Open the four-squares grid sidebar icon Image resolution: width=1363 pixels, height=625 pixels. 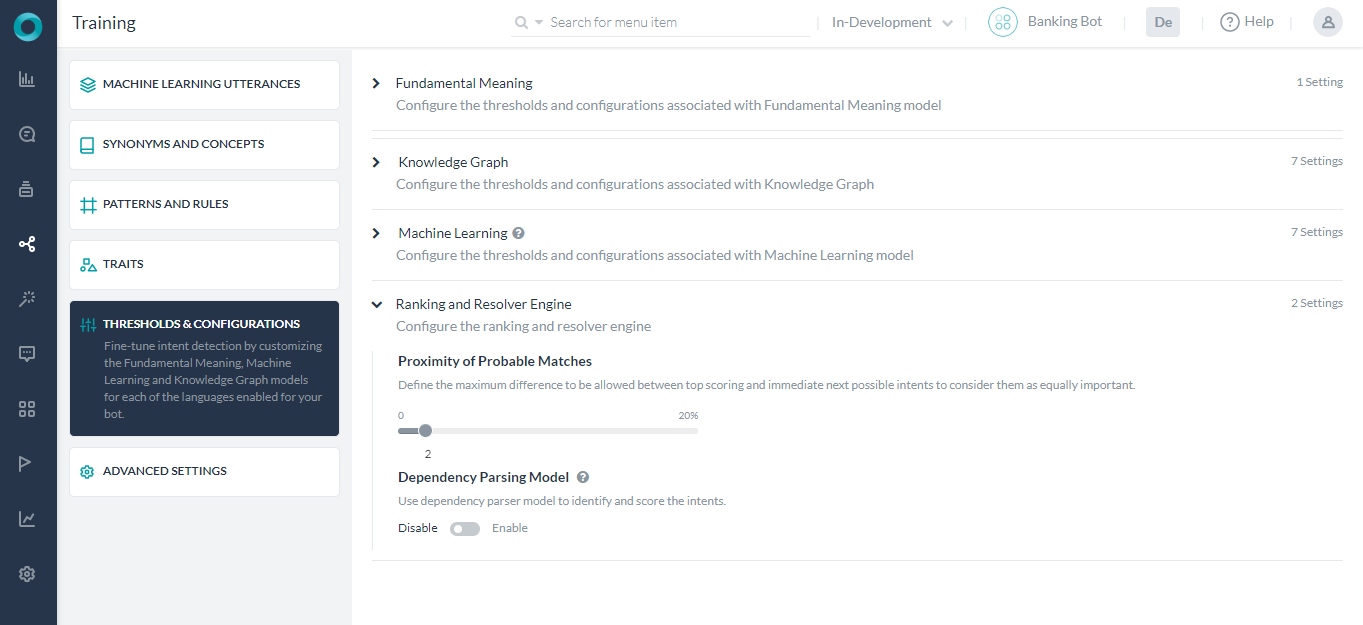pos(27,409)
